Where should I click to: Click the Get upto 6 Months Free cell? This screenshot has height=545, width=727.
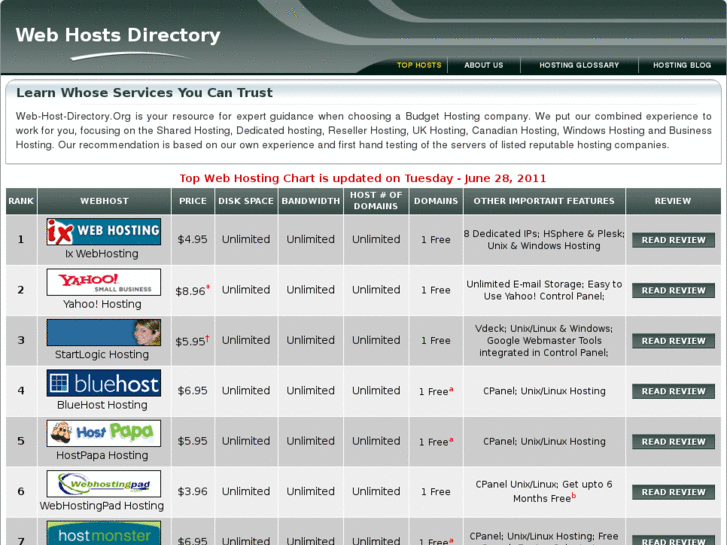[544, 491]
